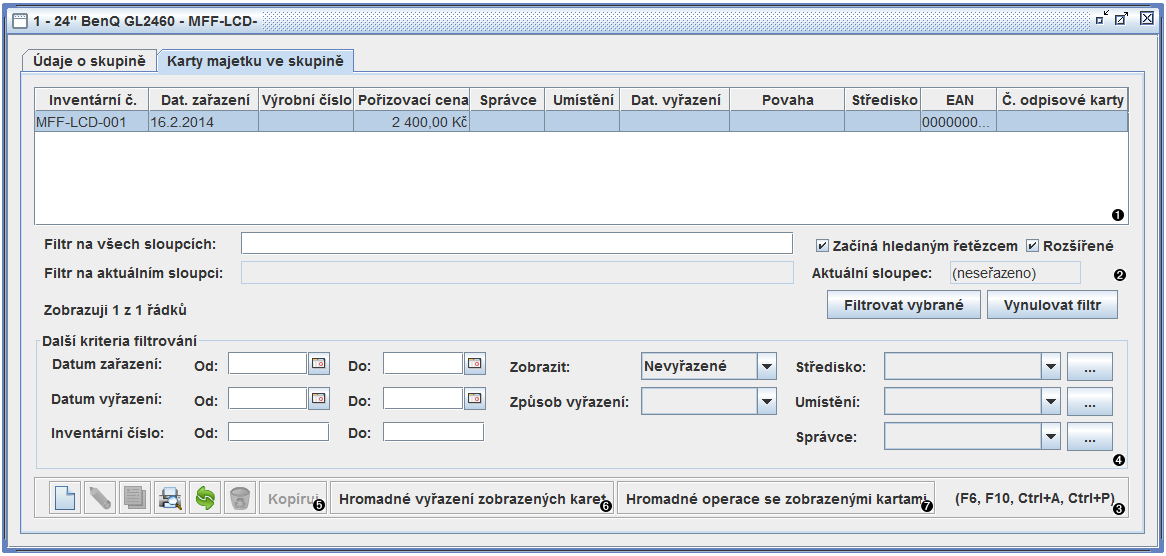The image size is (1166, 556).
Task: Sort by the 'Výrobní číslo' column header
Action: pos(306,100)
